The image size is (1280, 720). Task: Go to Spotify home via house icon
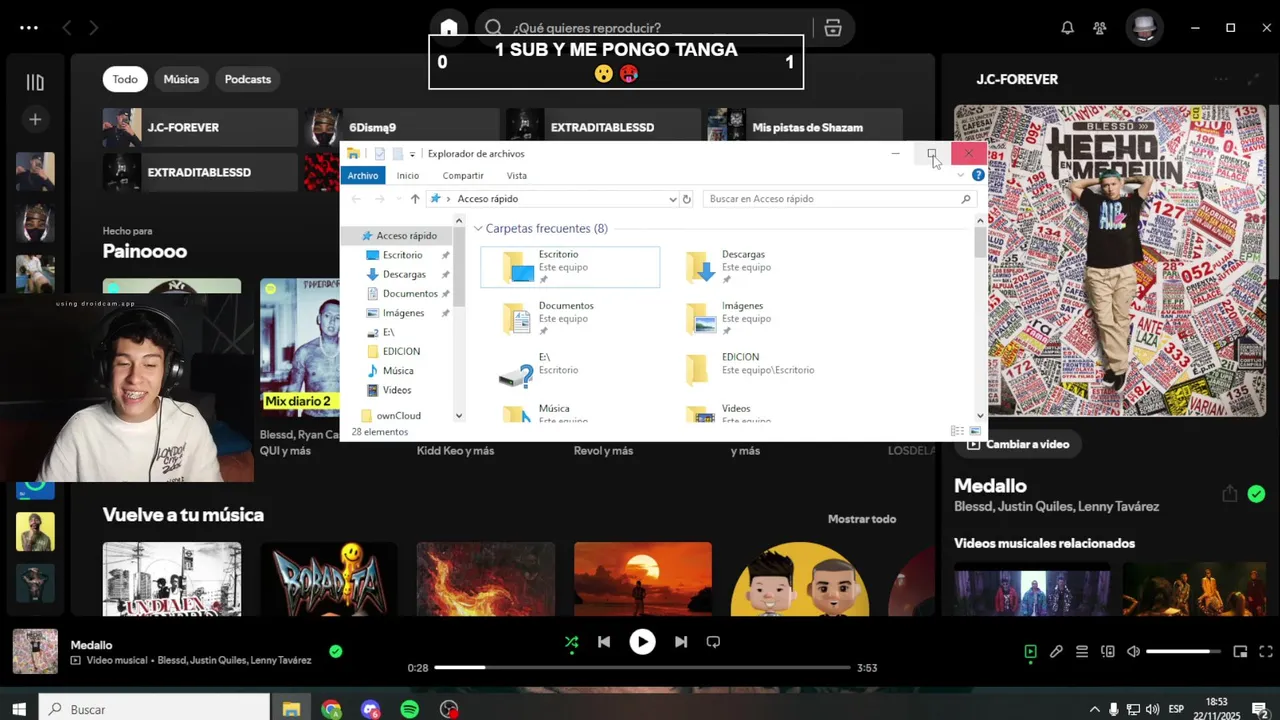(x=449, y=27)
